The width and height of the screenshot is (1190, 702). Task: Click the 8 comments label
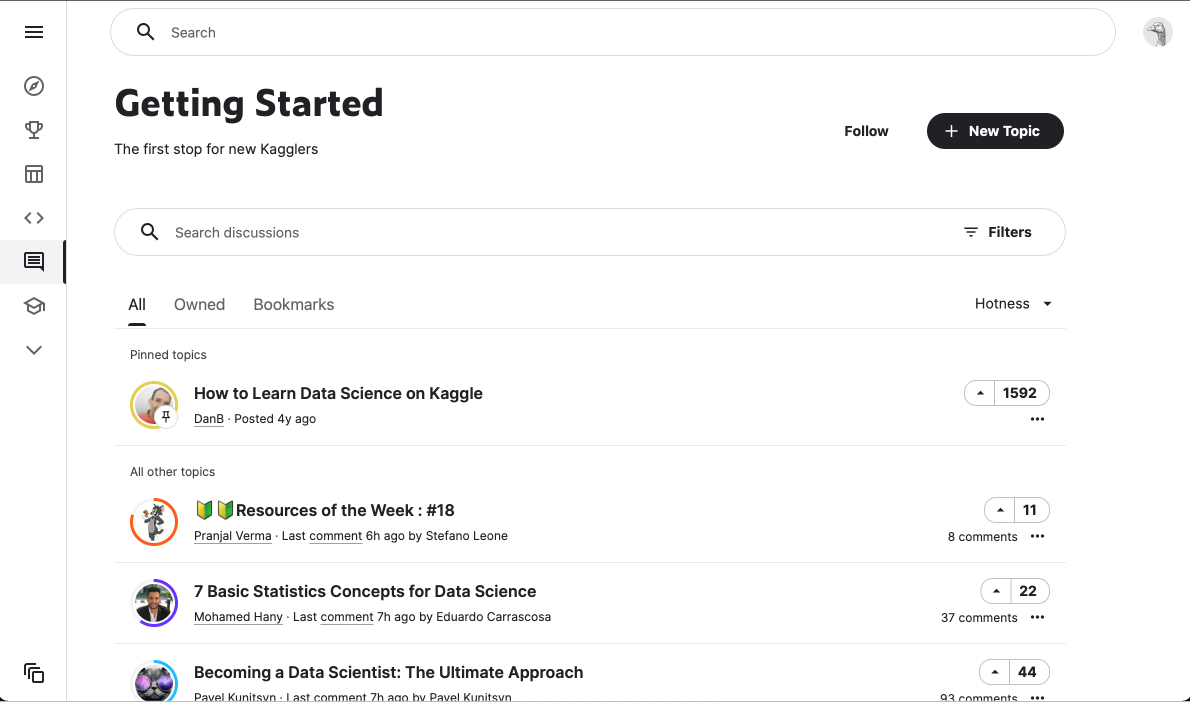[x=982, y=537]
